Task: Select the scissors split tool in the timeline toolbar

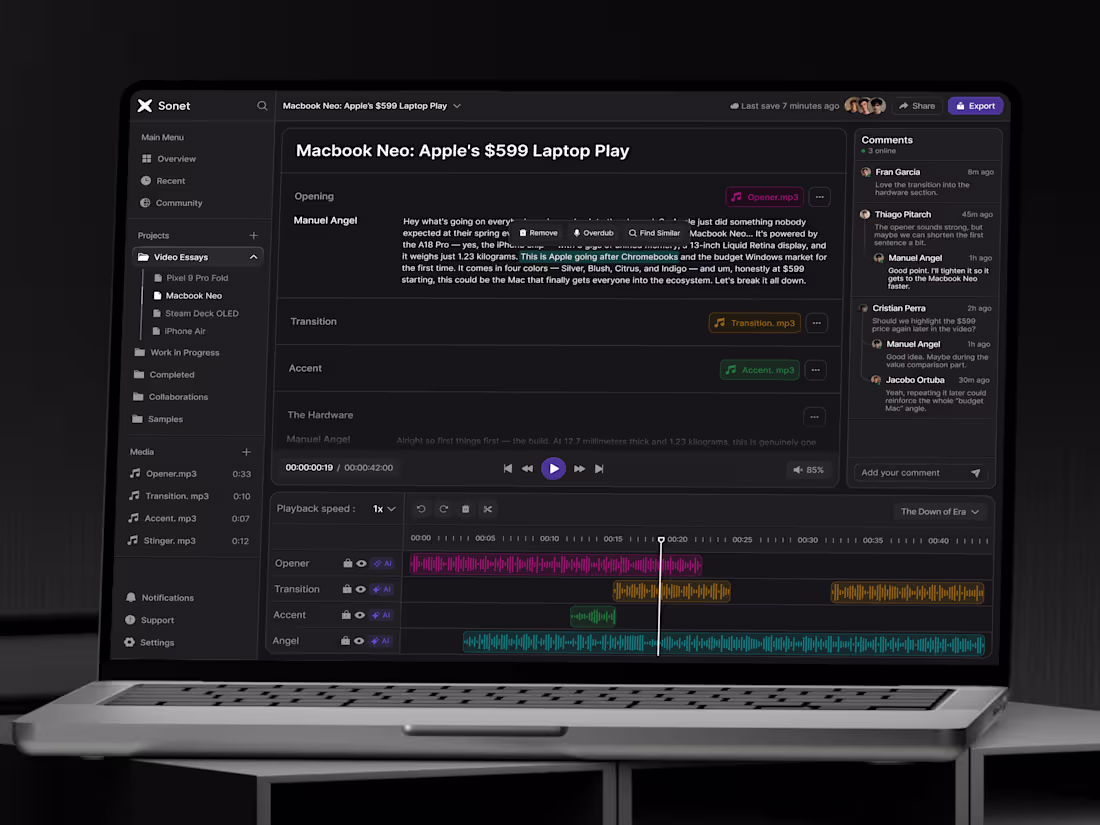Action: tap(488, 509)
